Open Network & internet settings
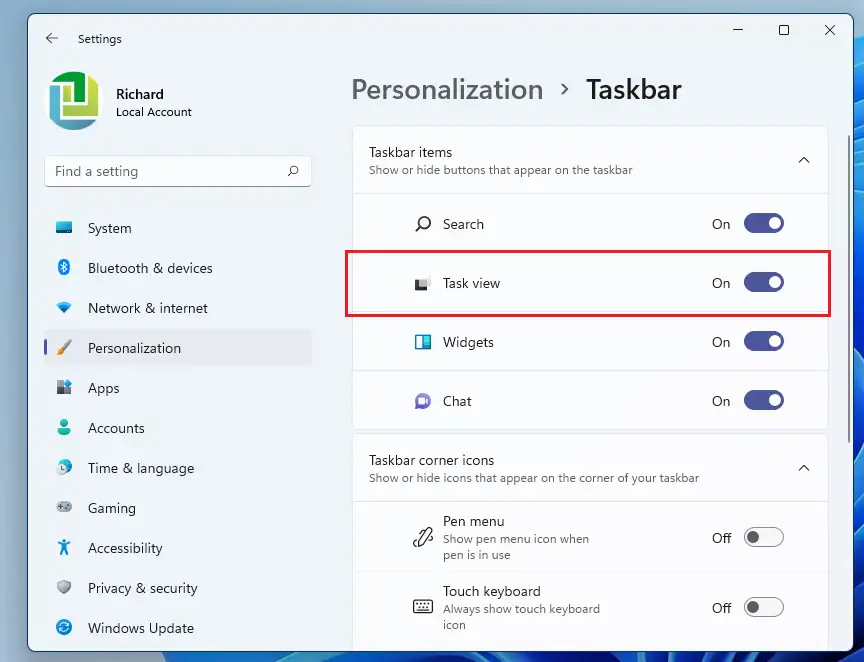The width and height of the screenshot is (864, 662). (x=178, y=308)
